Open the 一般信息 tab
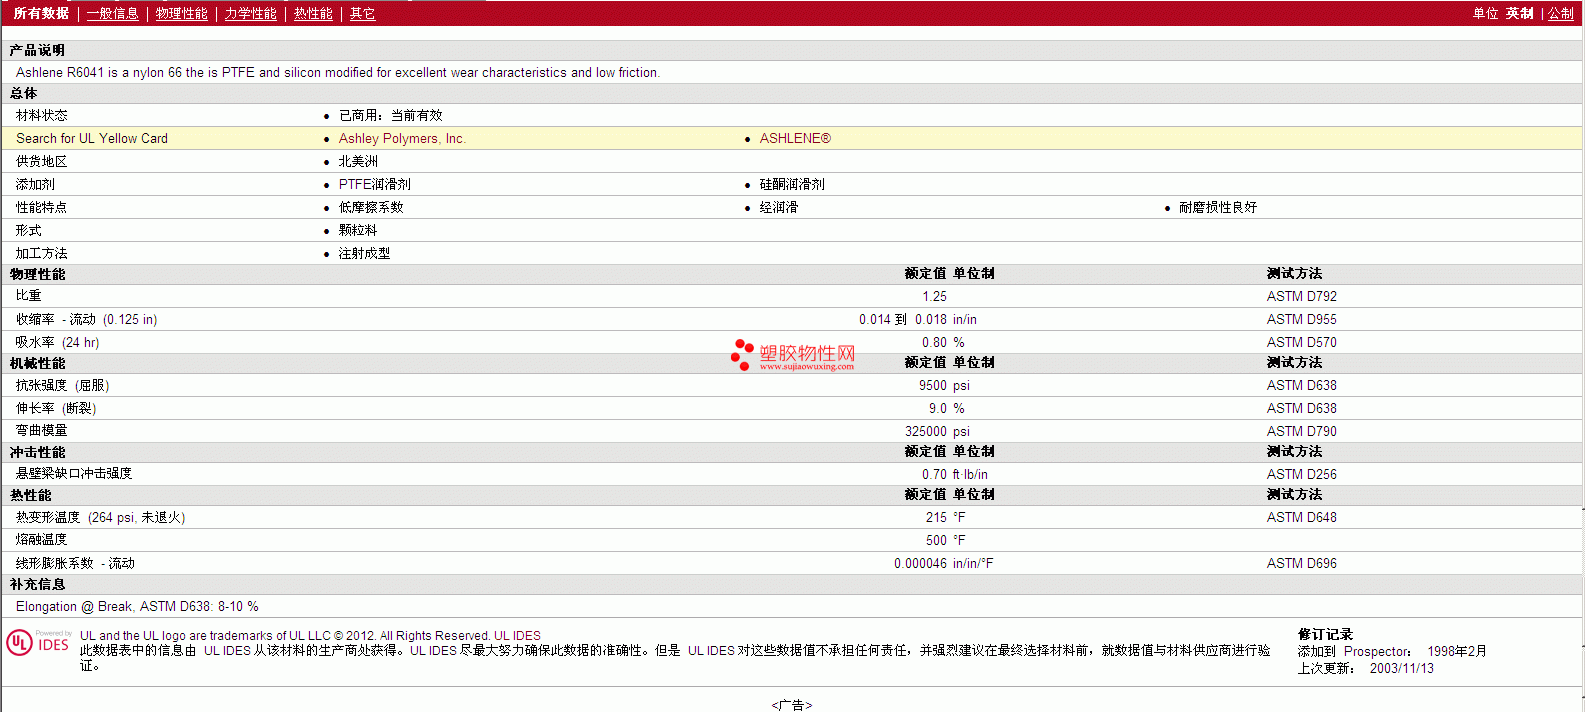1585x712 pixels. pos(112,14)
